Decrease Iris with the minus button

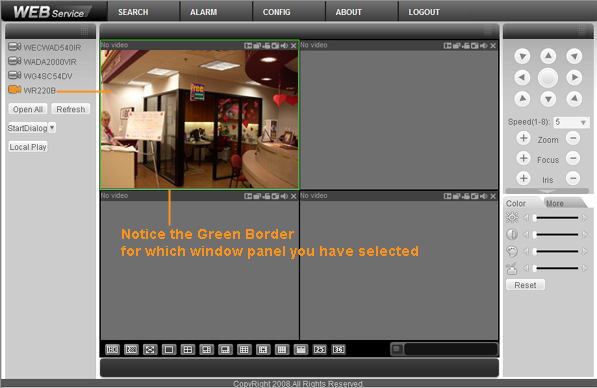tap(573, 178)
